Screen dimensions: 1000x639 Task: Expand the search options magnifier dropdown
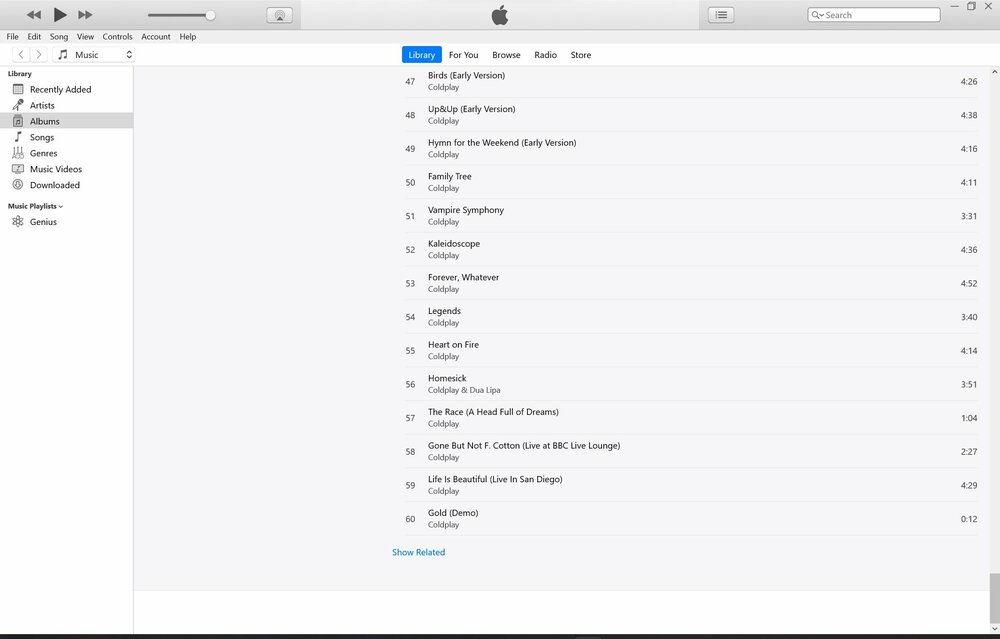coord(818,15)
